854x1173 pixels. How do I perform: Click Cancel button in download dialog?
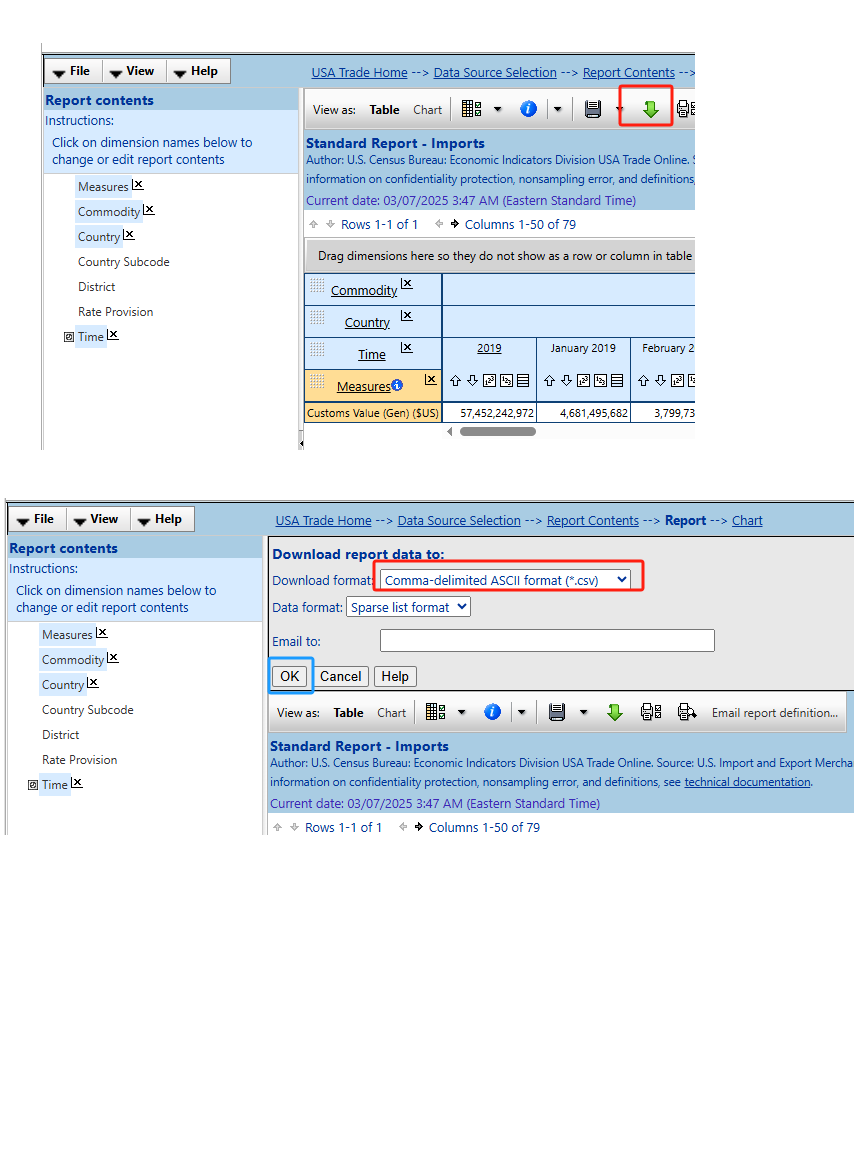click(x=340, y=676)
